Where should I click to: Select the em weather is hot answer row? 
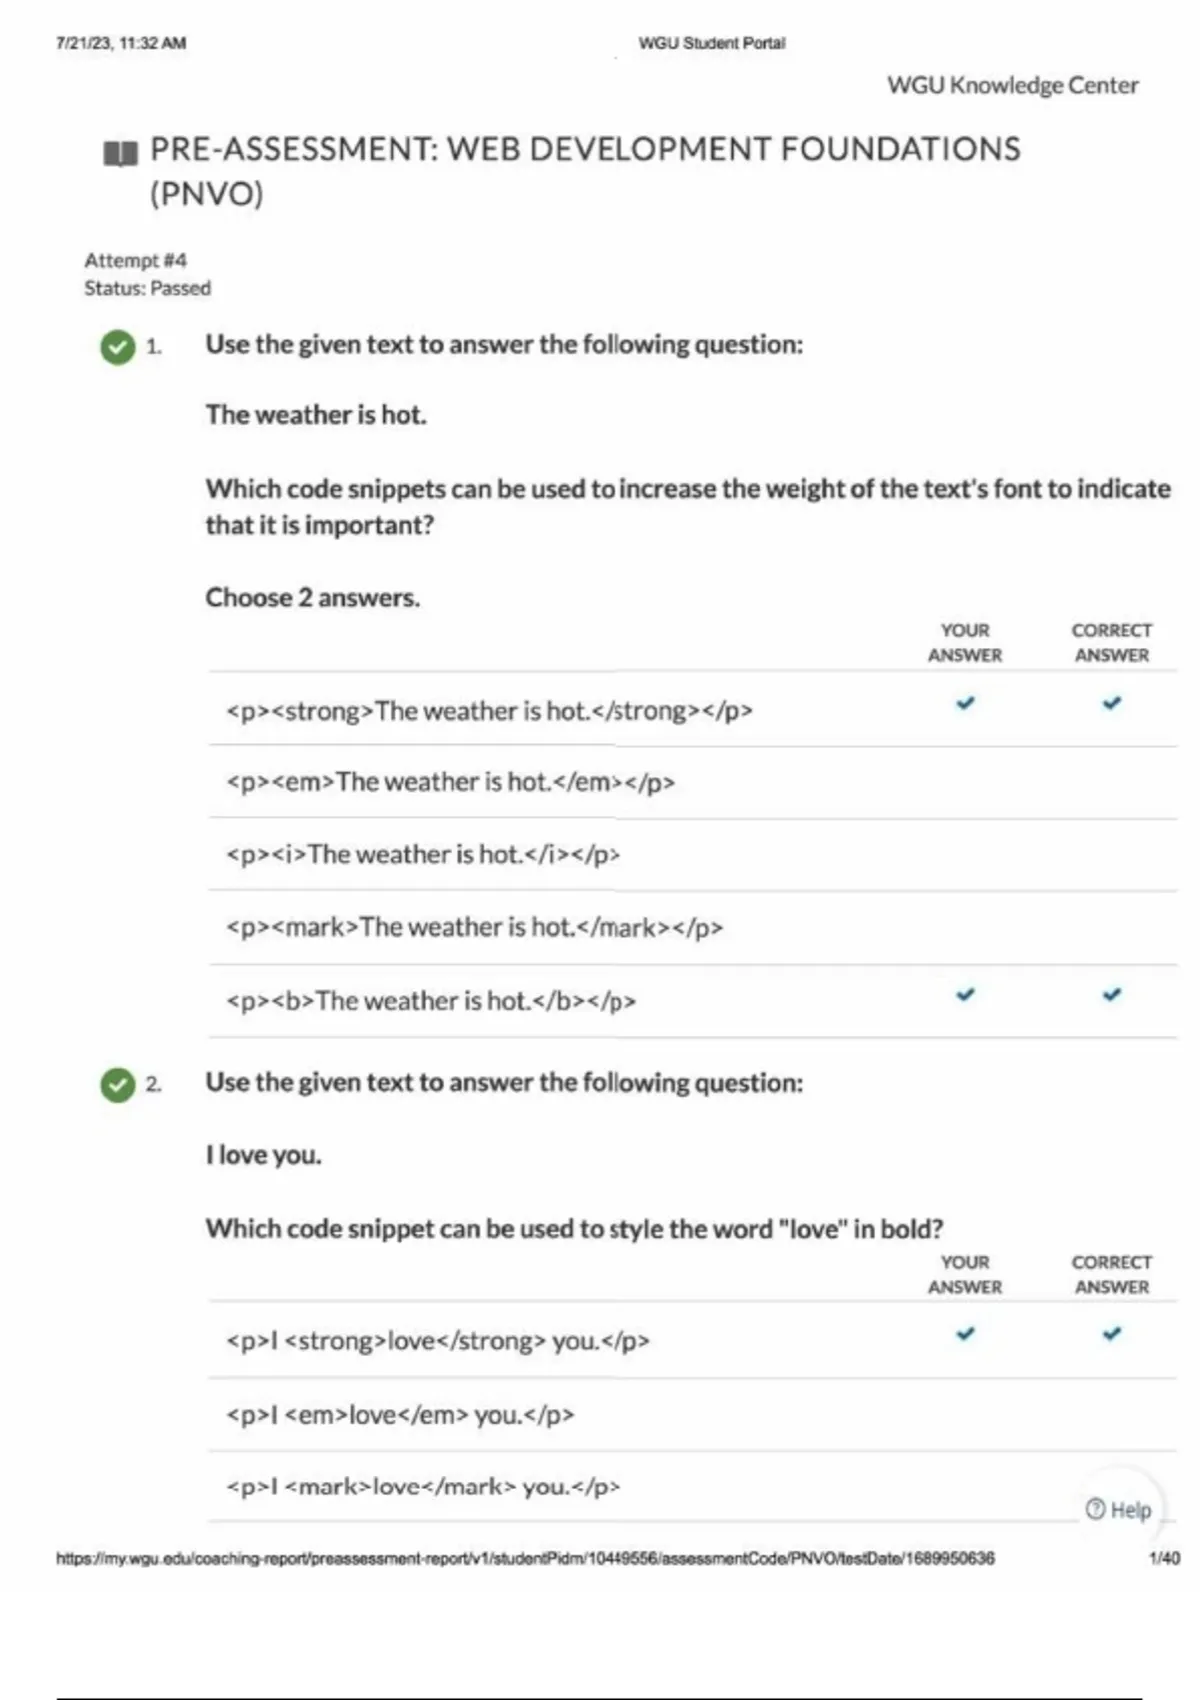(451, 782)
